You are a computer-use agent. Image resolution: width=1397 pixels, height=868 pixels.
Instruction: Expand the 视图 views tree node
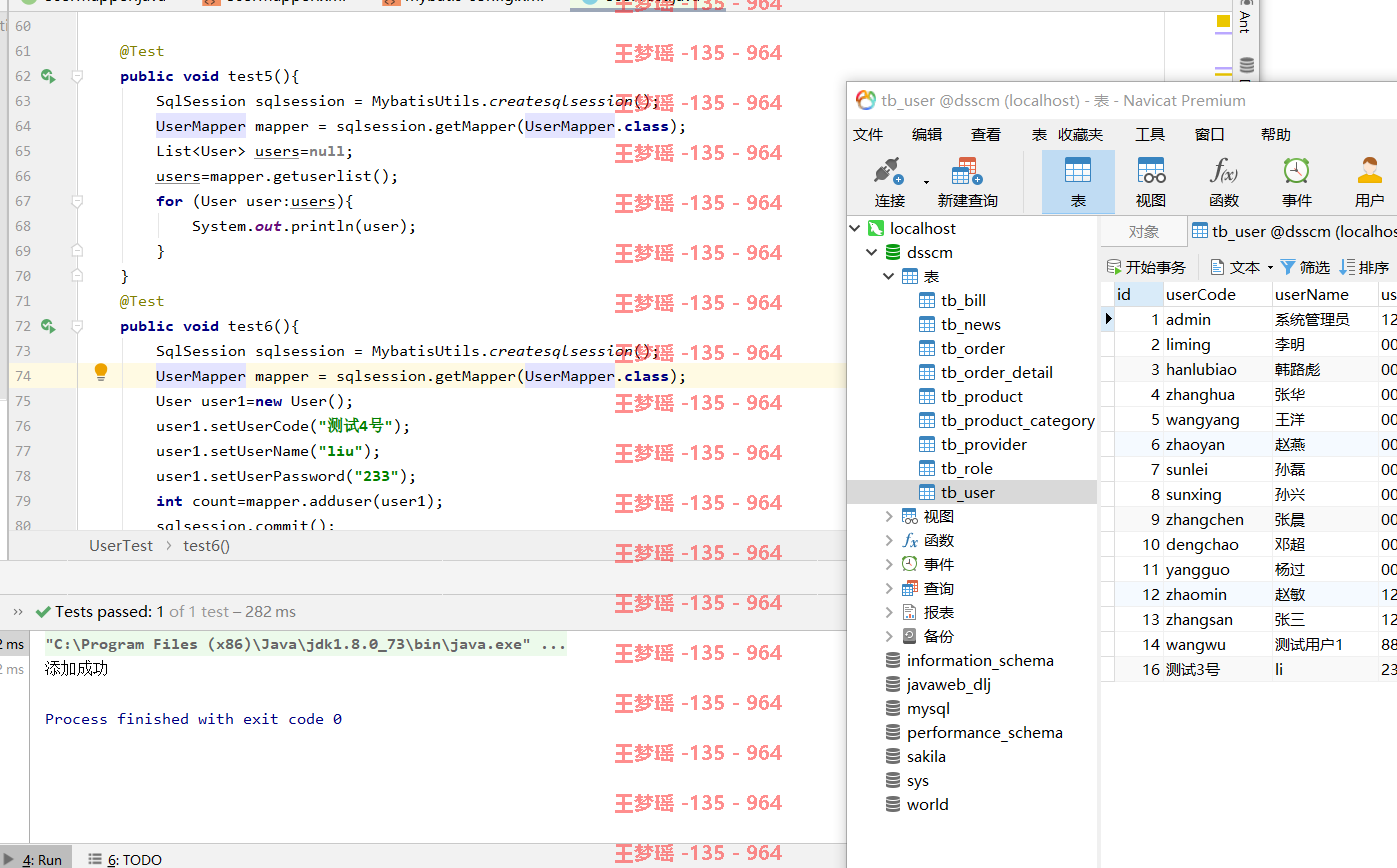click(889, 516)
